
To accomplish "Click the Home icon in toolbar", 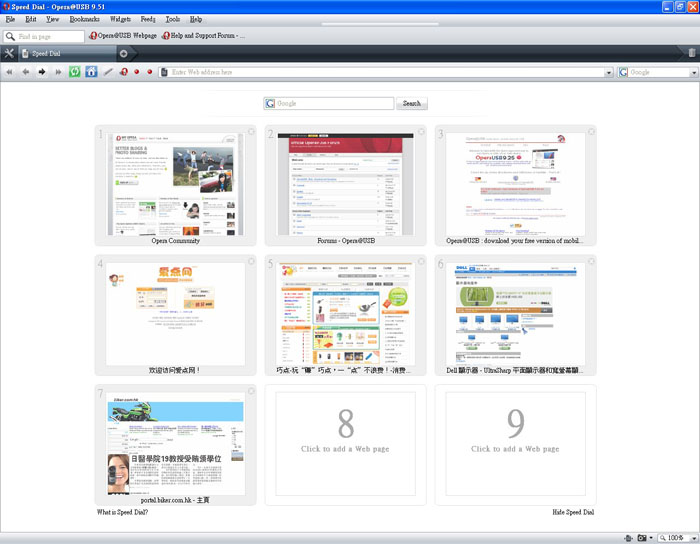I will click(x=91, y=72).
